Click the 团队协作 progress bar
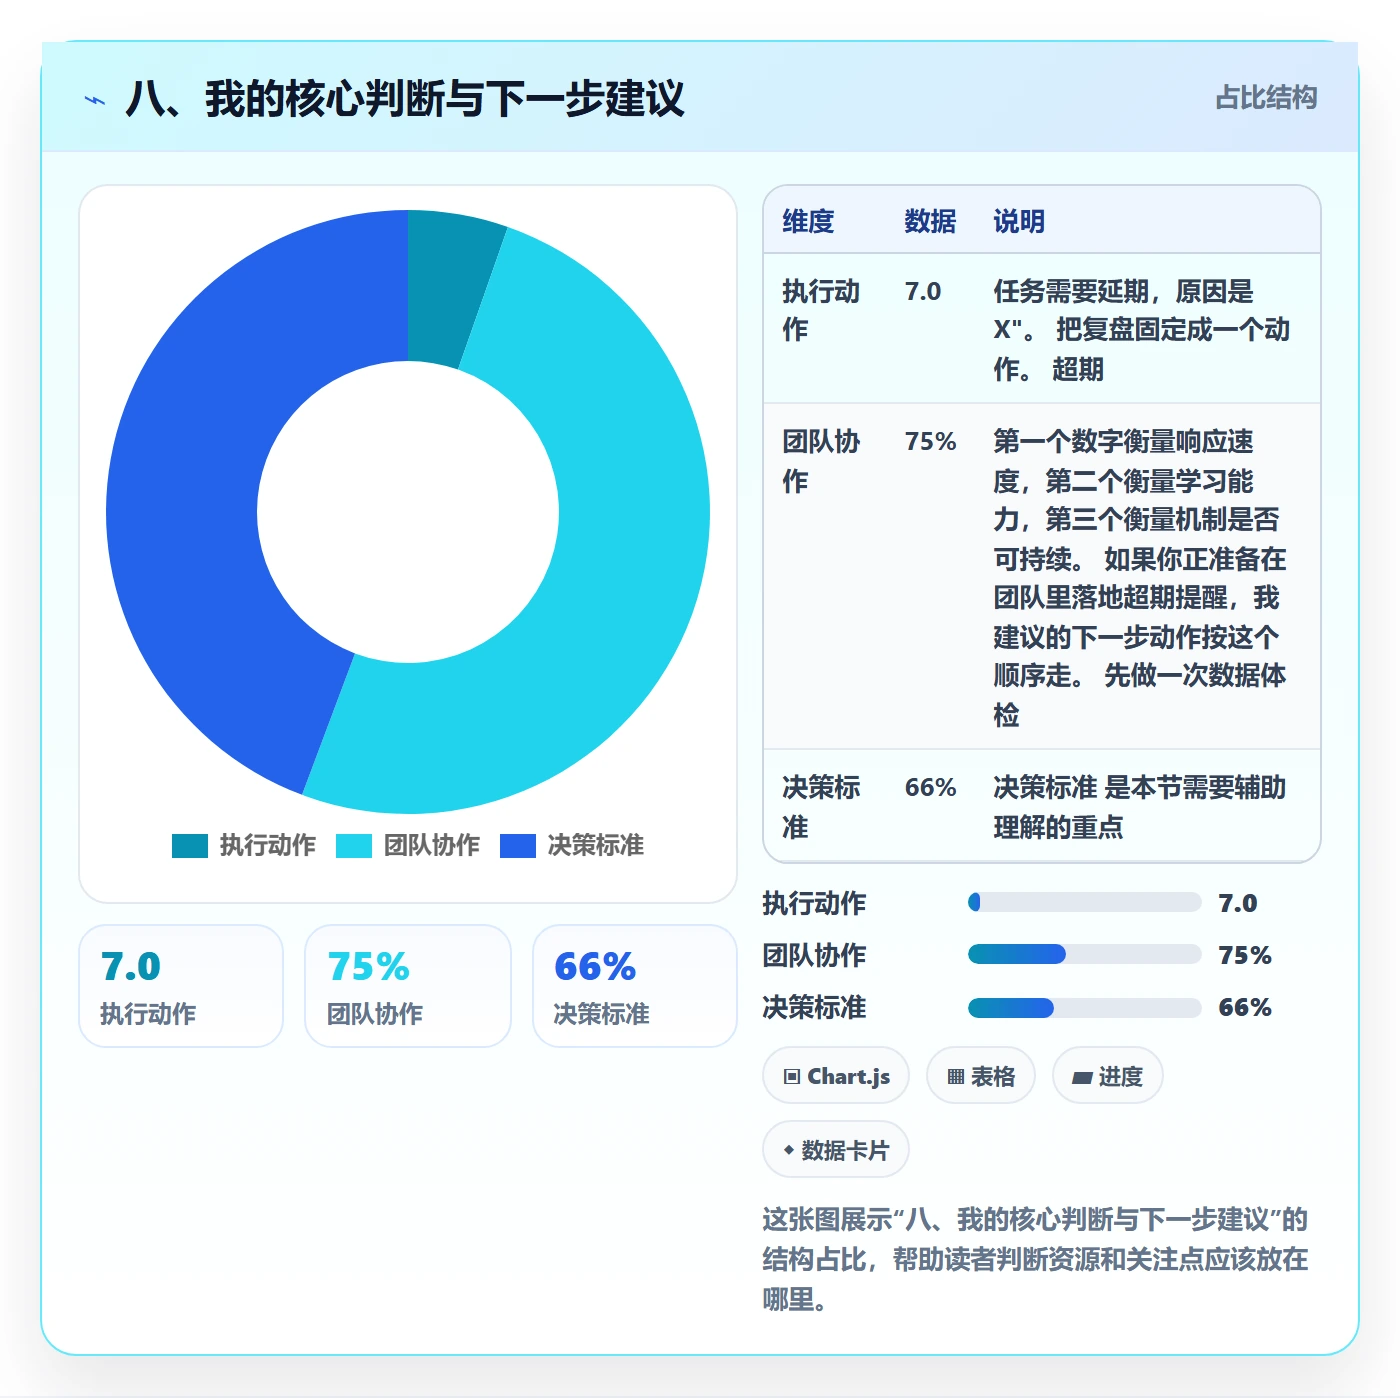 pyautogui.click(x=1084, y=954)
